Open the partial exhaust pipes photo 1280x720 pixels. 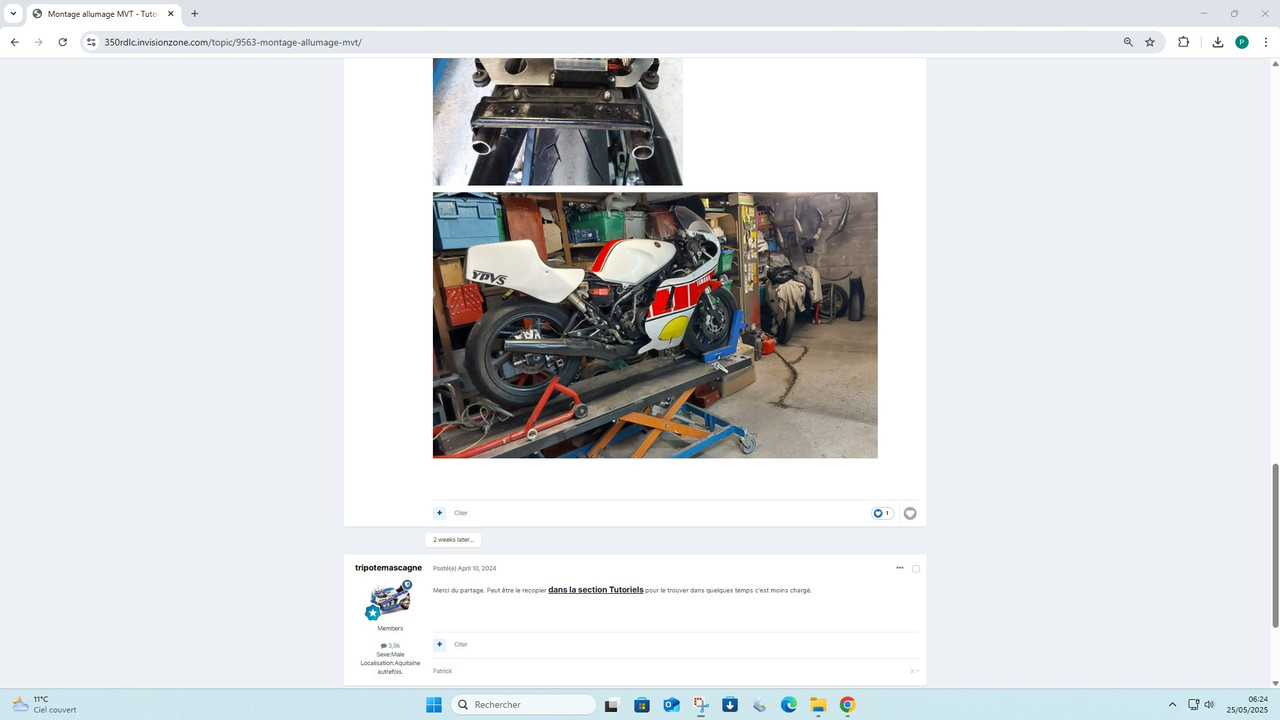tap(558, 122)
